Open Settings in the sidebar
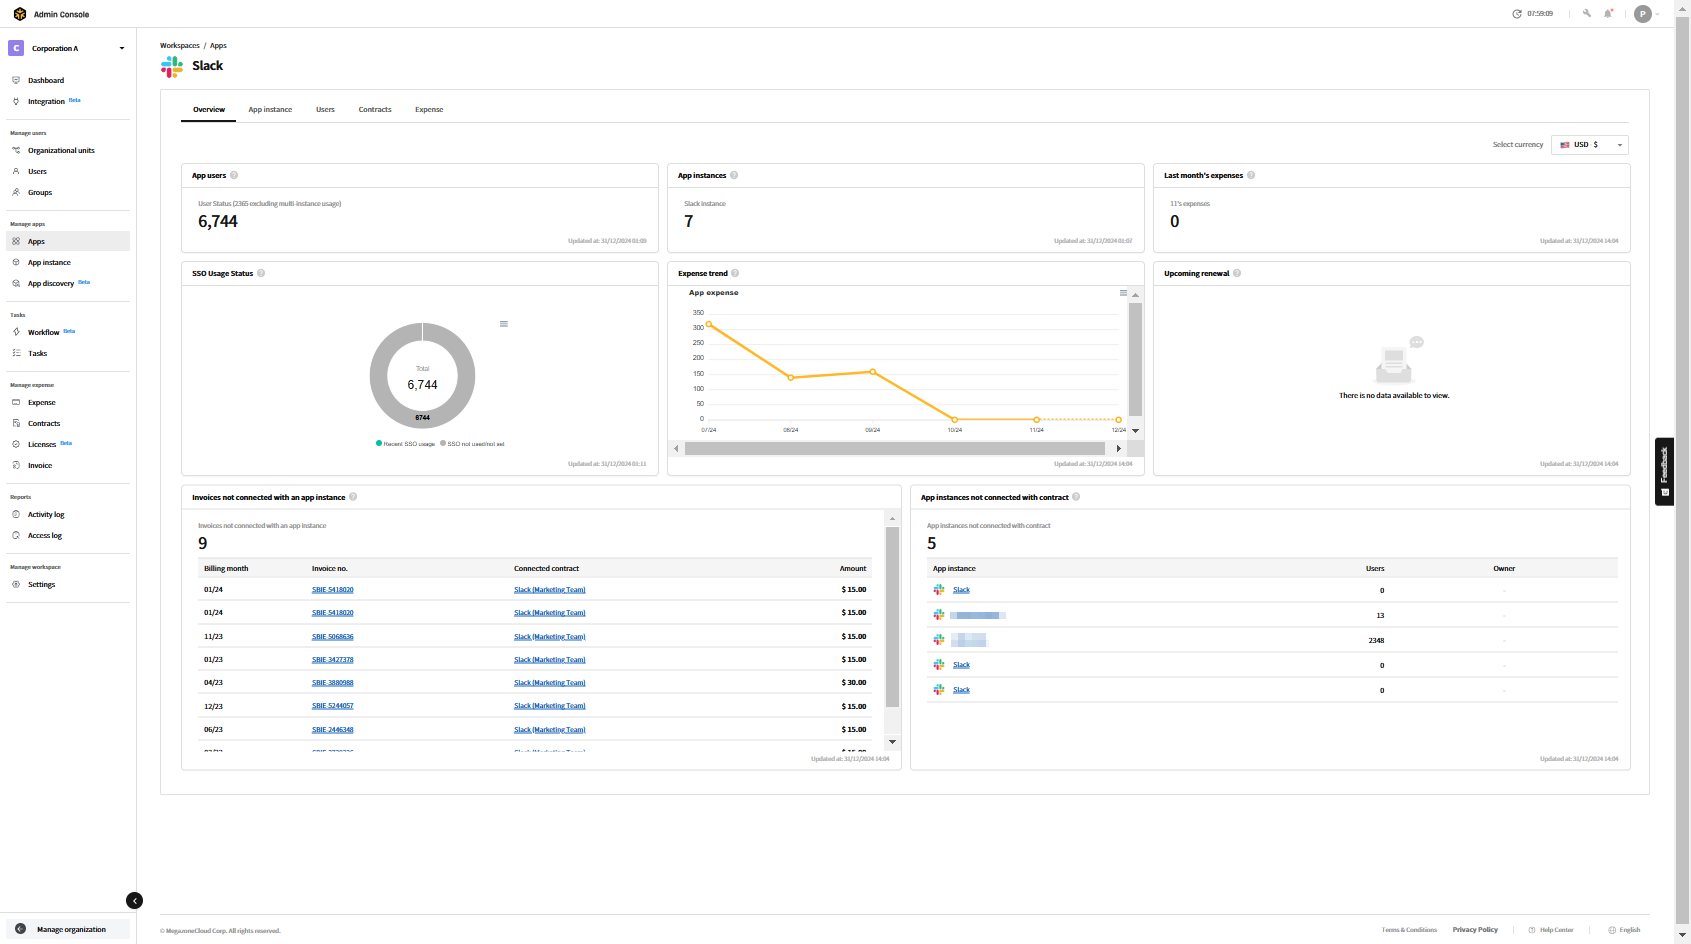The width and height of the screenshot is (1691, 944). click(x=42, y=584)
